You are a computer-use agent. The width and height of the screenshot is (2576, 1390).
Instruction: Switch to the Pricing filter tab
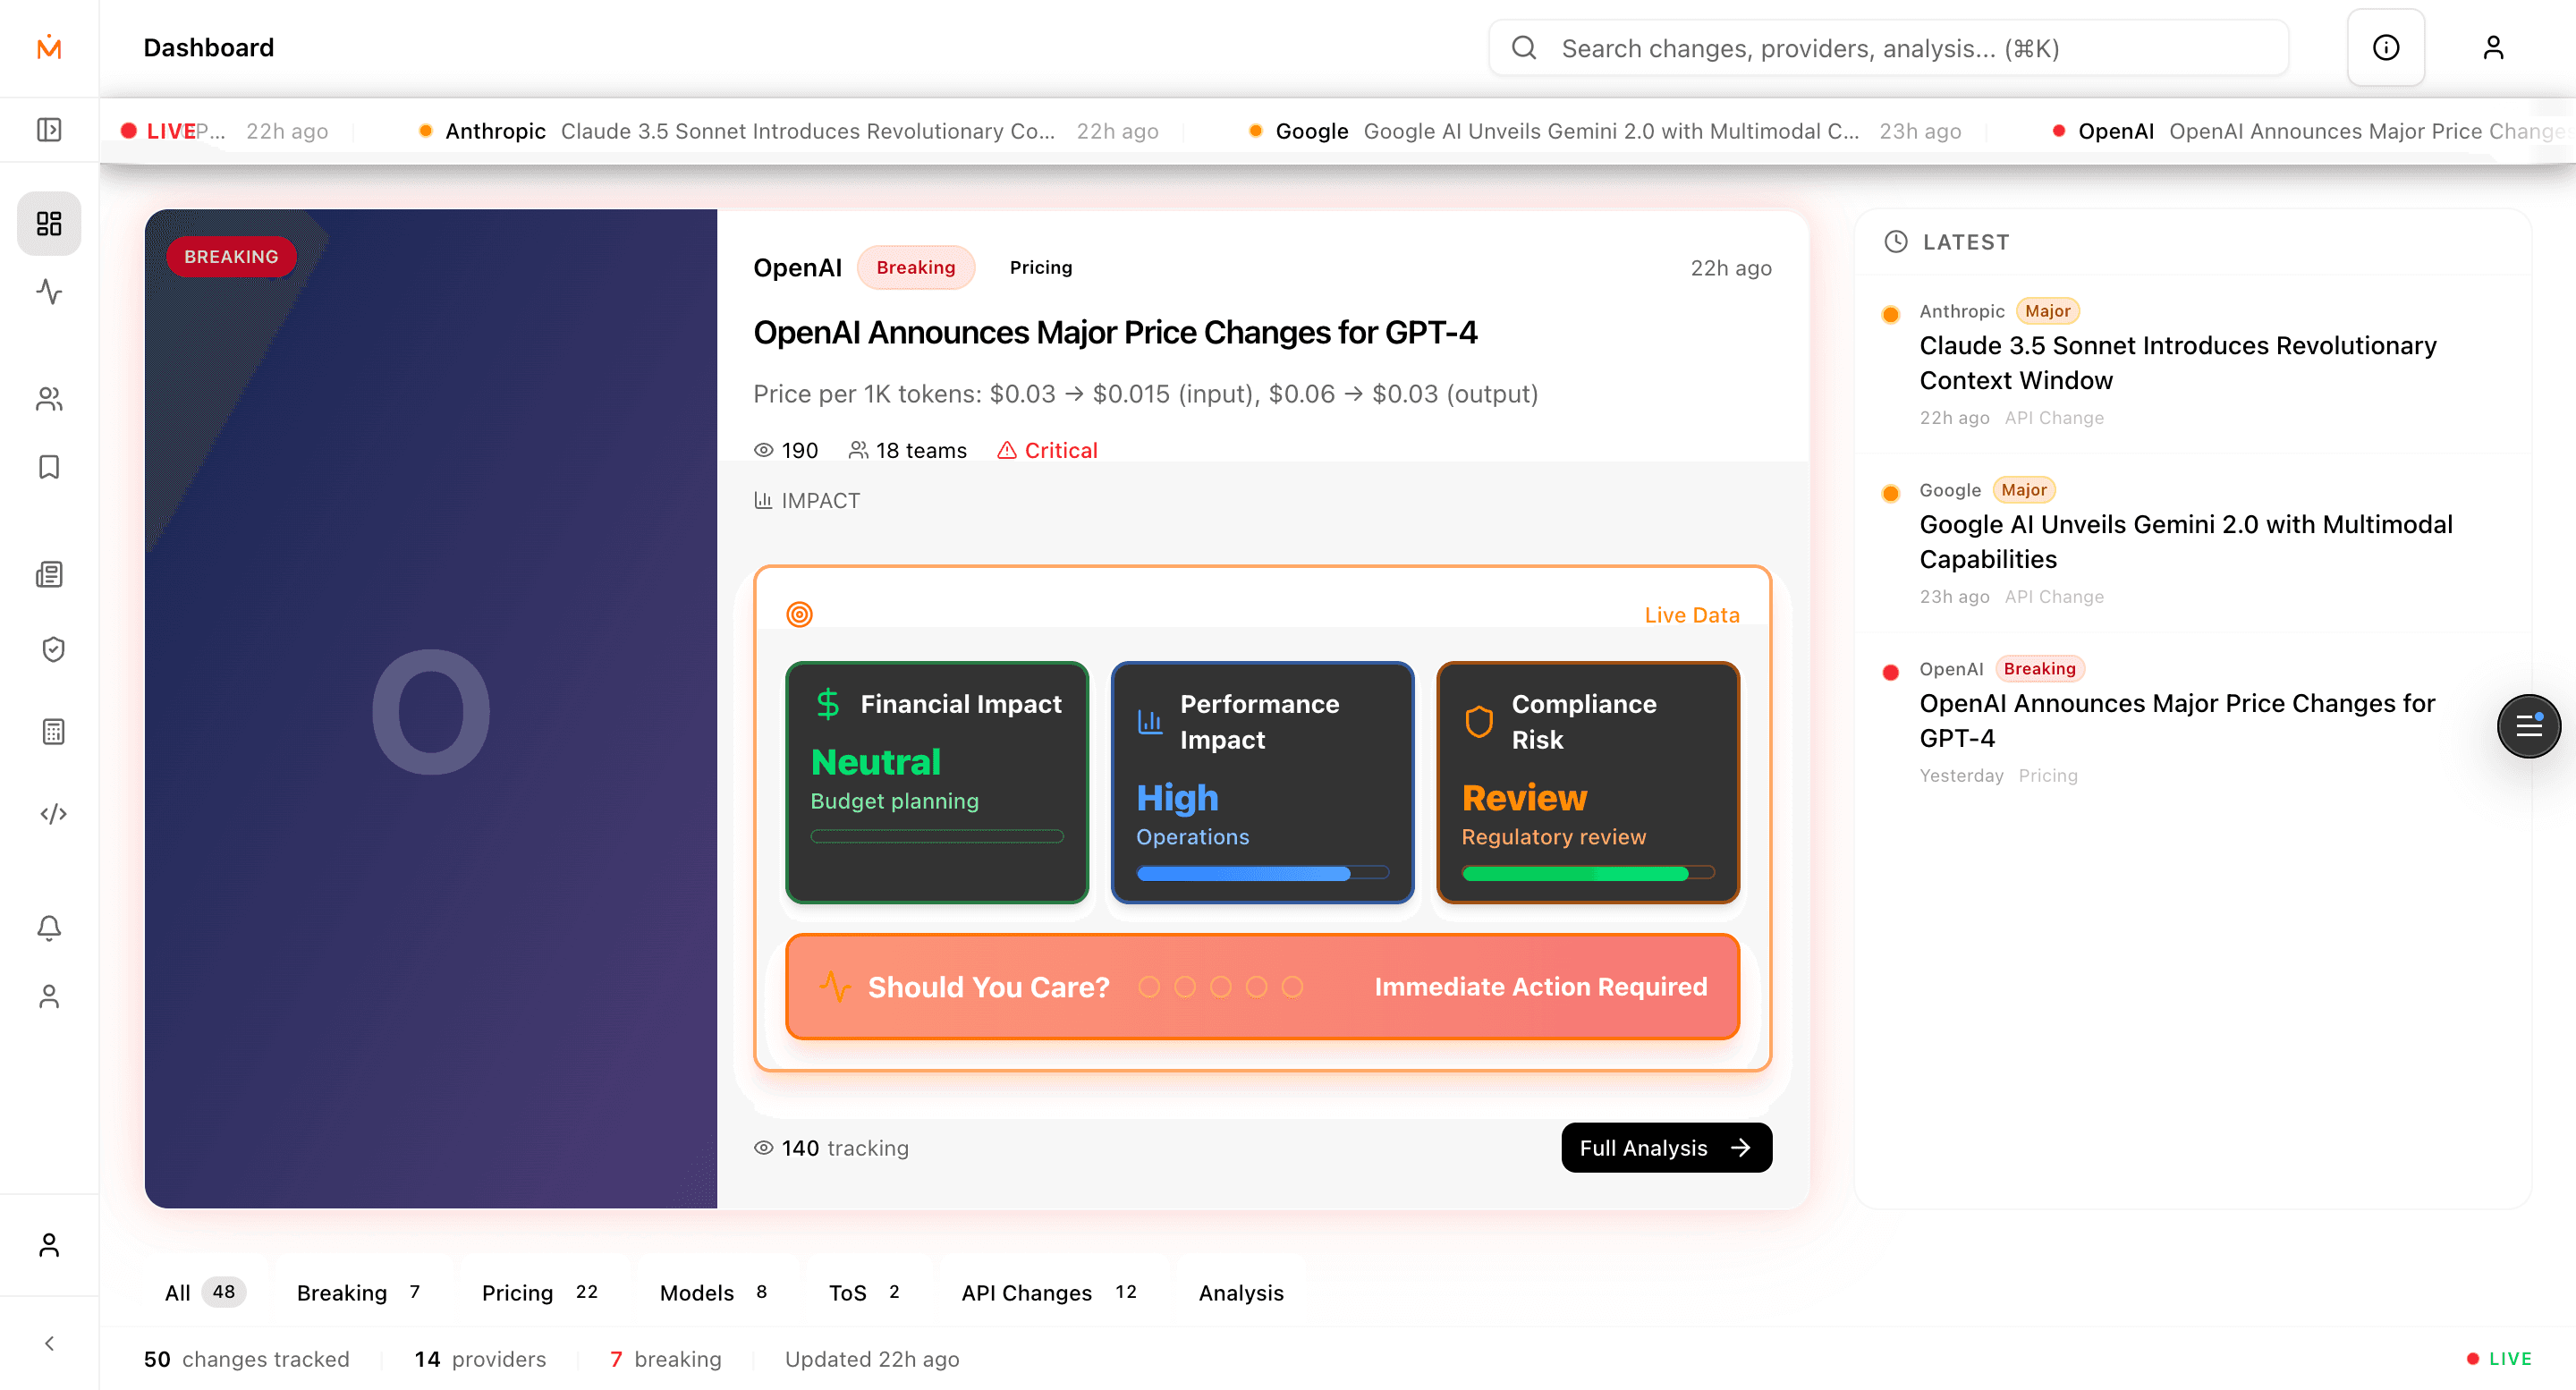pos(516,1292)
